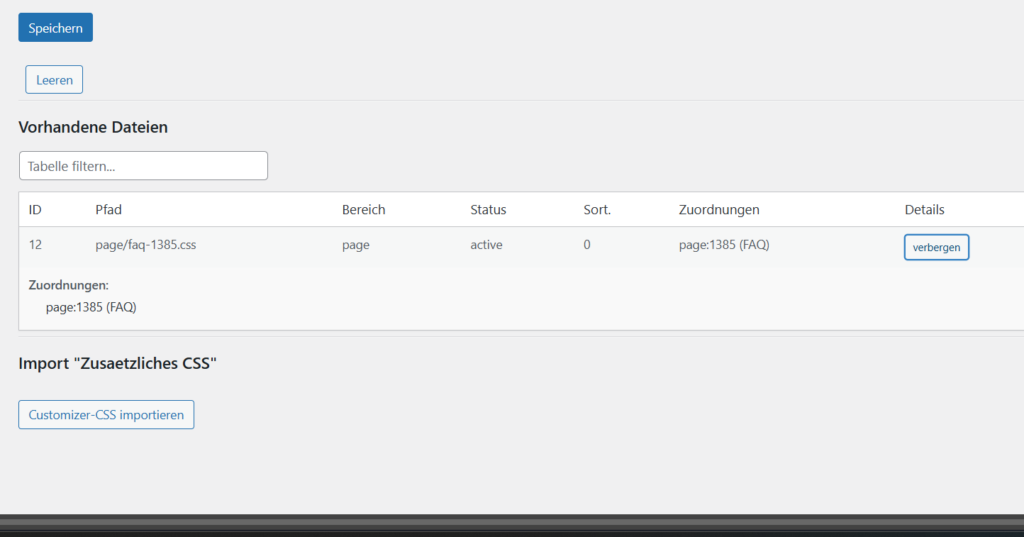Select the Bereich column header
Viewport: 1024px width, 537px height.
[363, 210]
